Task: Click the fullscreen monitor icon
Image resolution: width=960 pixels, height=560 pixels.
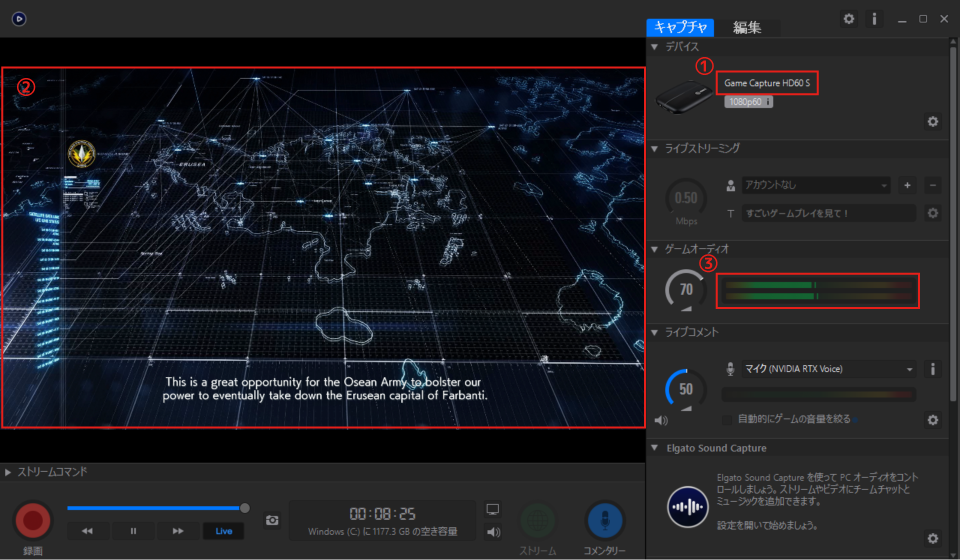Action: tap(493, 509)
